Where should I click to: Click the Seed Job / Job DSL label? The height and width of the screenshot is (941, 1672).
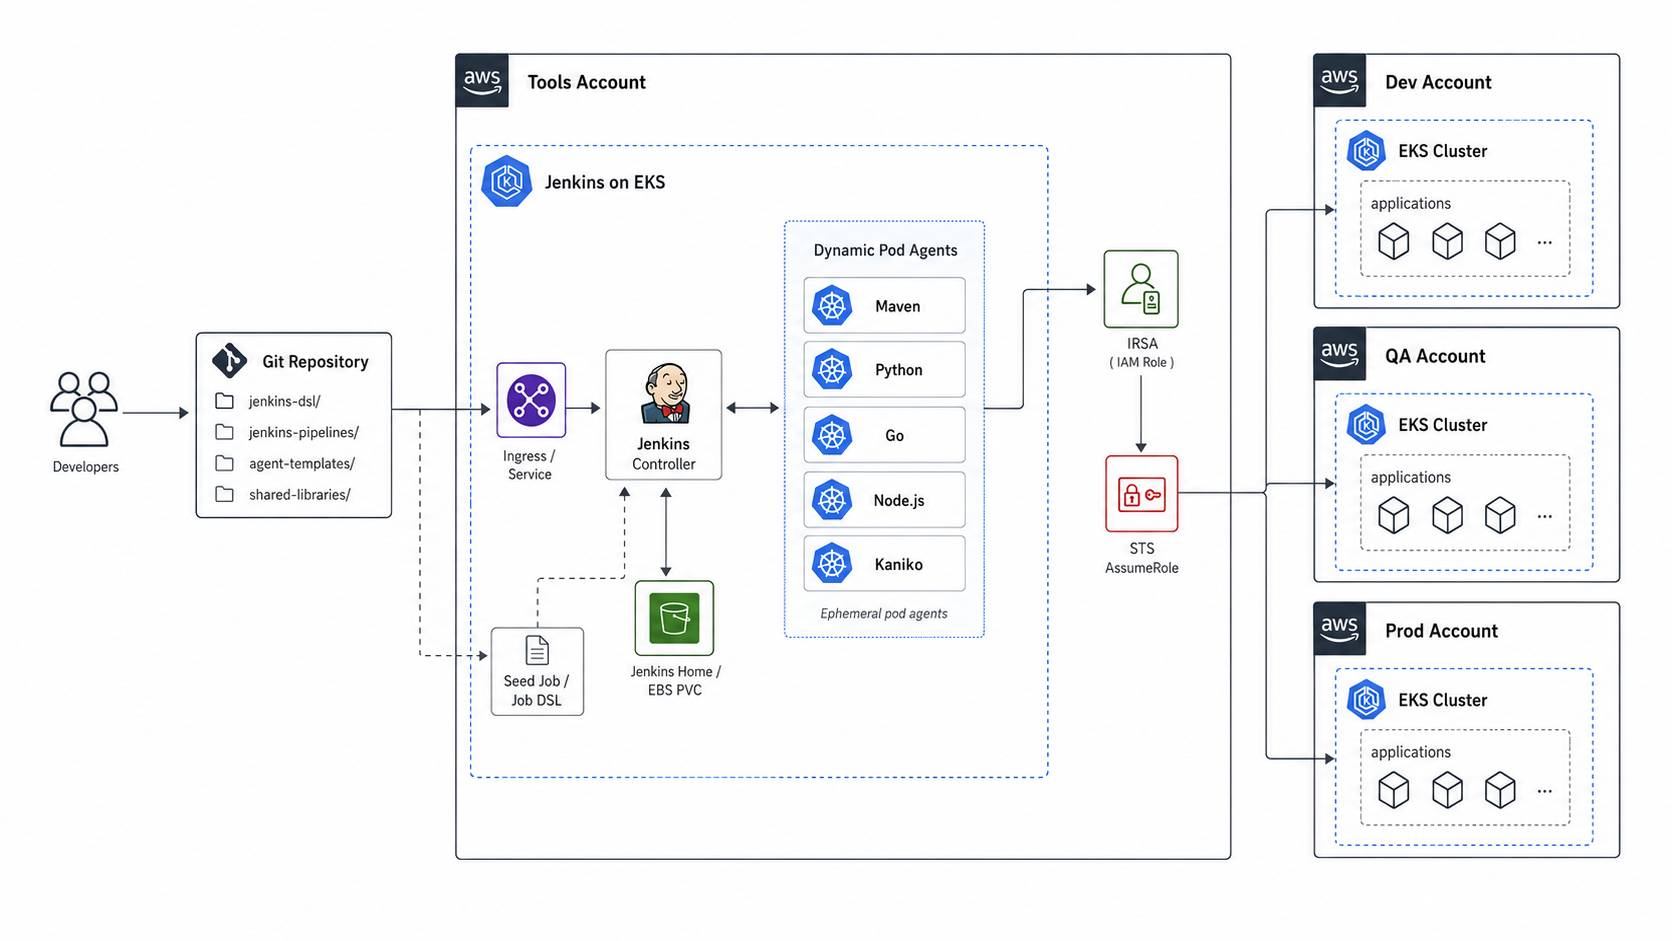(x=536, y=690)
